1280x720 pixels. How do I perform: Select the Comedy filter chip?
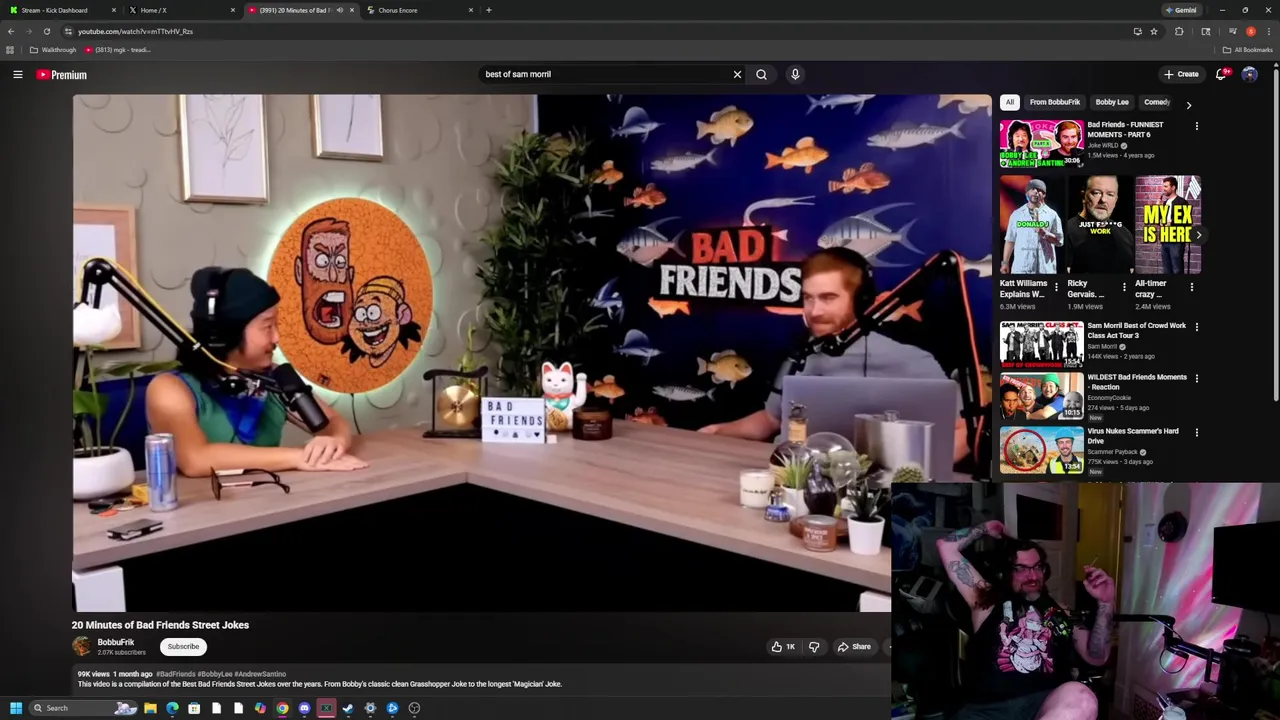click(x=1157, y=102)
